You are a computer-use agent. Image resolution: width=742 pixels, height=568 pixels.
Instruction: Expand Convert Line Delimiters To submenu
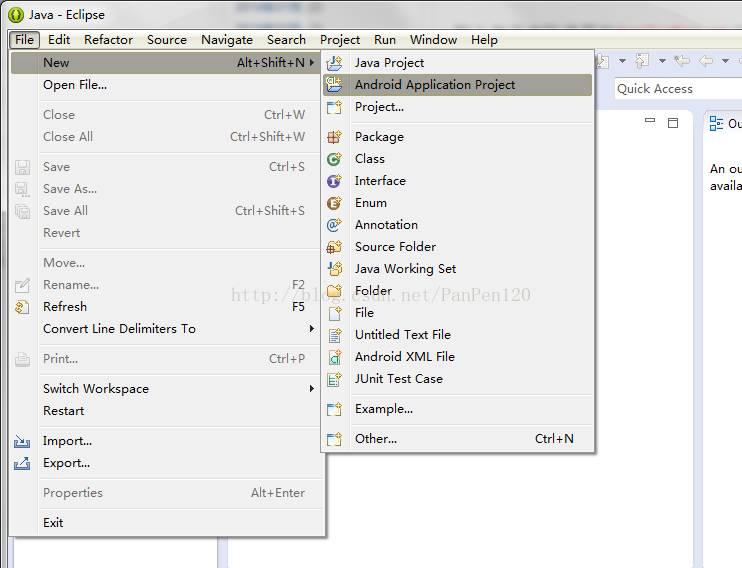311,328
